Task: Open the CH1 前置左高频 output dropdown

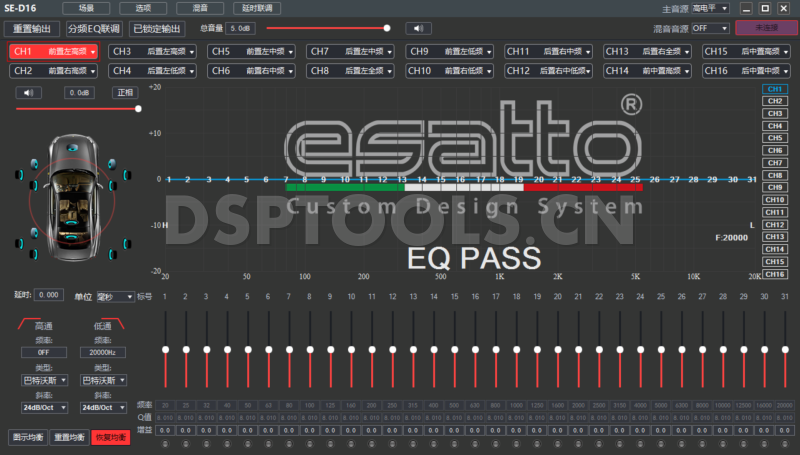Action: (53, 52)
